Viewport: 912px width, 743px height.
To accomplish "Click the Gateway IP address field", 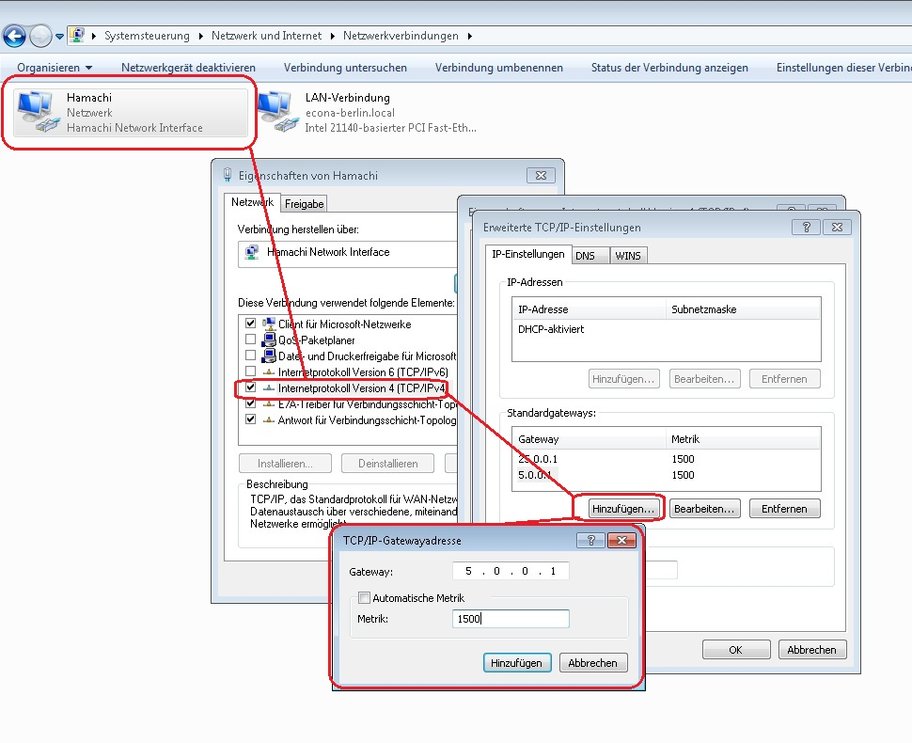I will pyautogui.click(x=511, y=571).
